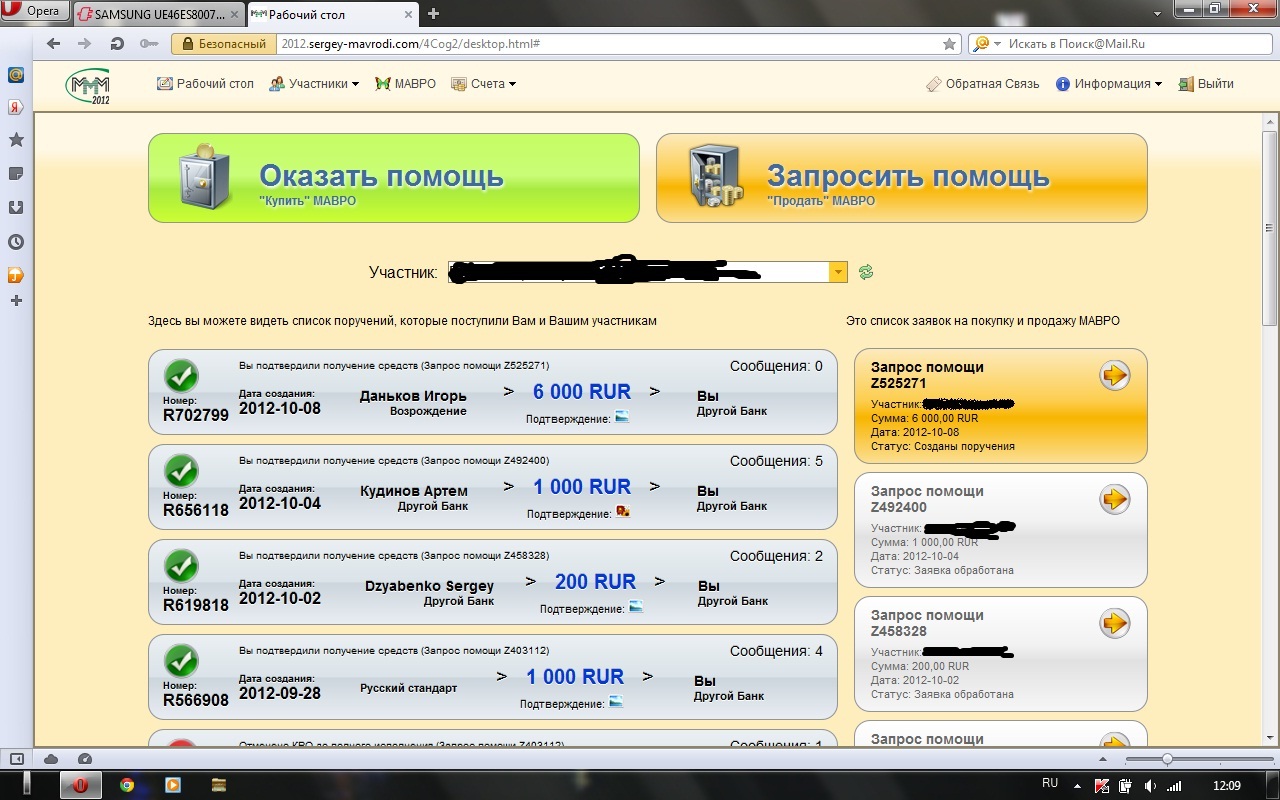Viewport: 1280px width, 800px height.
Task: Bookmark page with address bar star
Action: coord(949,44)
